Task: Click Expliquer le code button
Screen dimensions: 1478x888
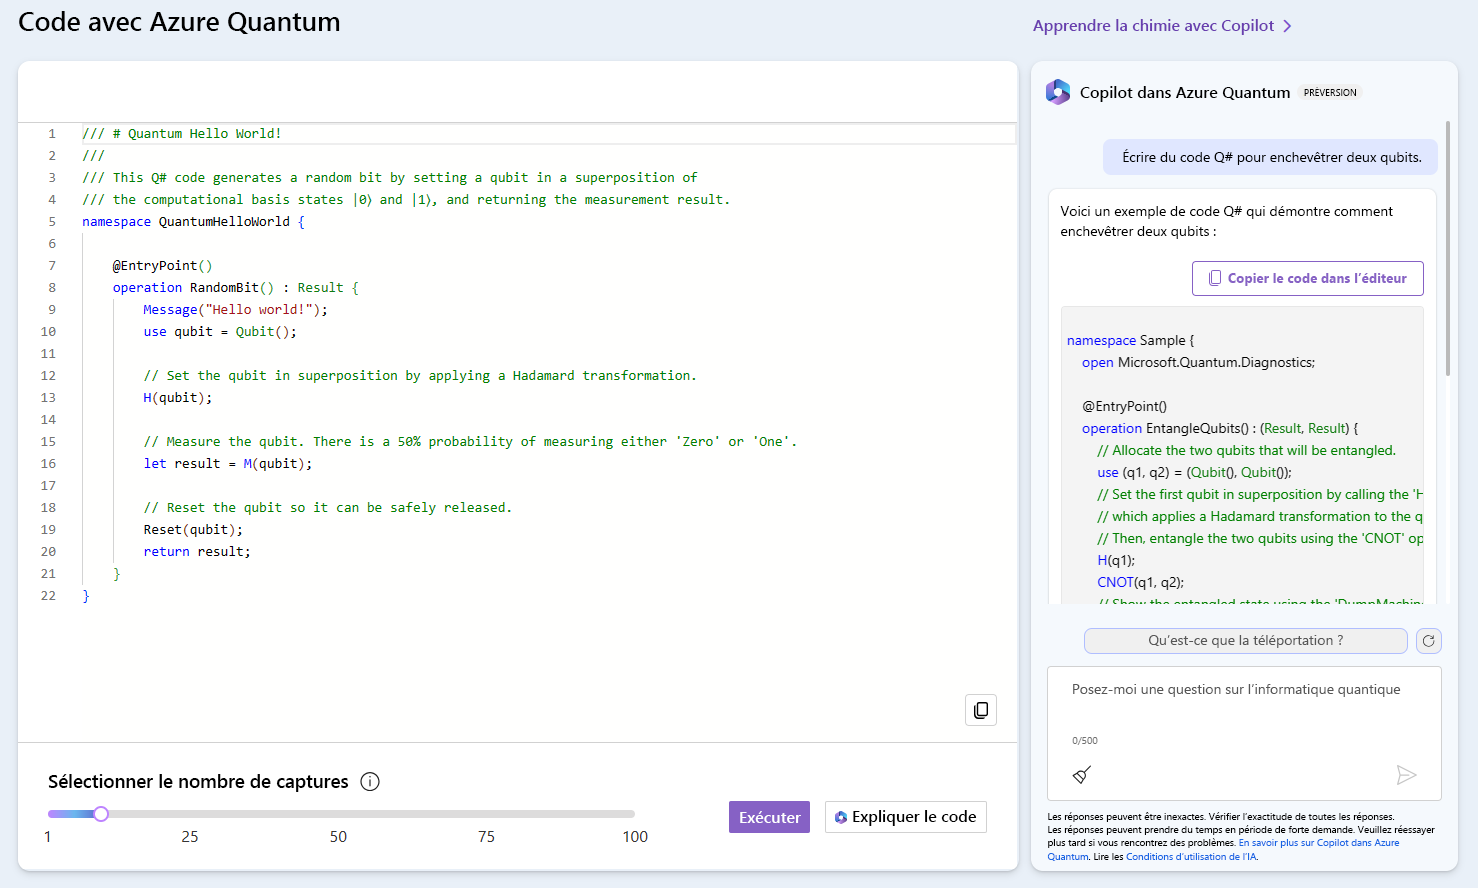Action: point(906,817)
